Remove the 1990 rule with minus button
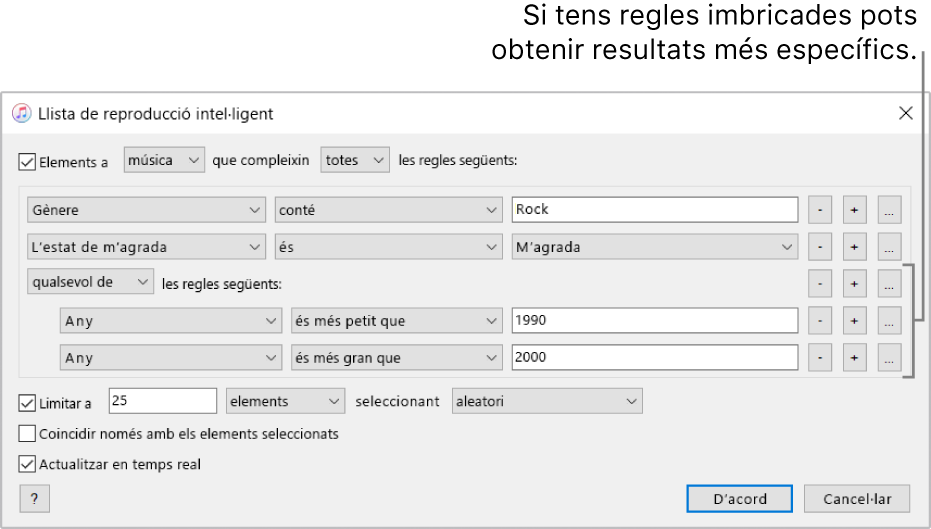Image resolution: width=931 pixels, height=529 pixels. pos(820,321)
